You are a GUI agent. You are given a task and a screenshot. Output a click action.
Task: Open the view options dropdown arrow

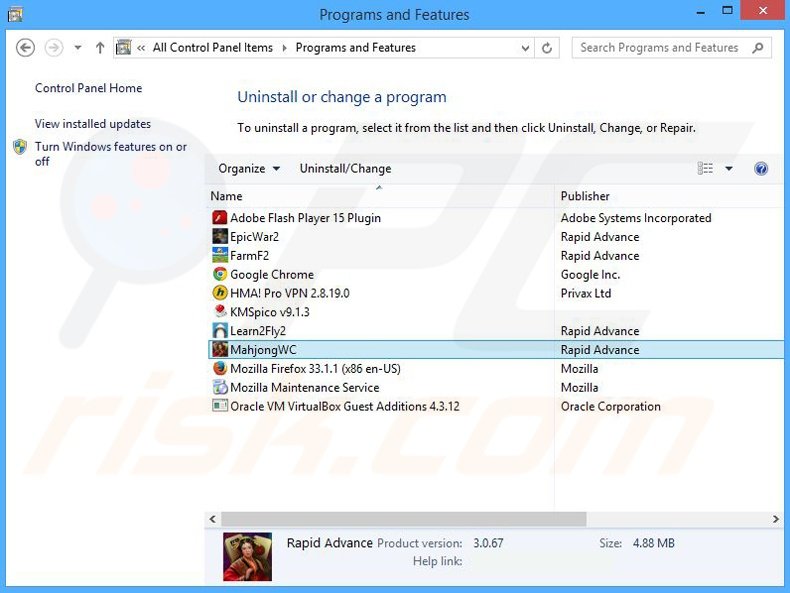point(729,168)
